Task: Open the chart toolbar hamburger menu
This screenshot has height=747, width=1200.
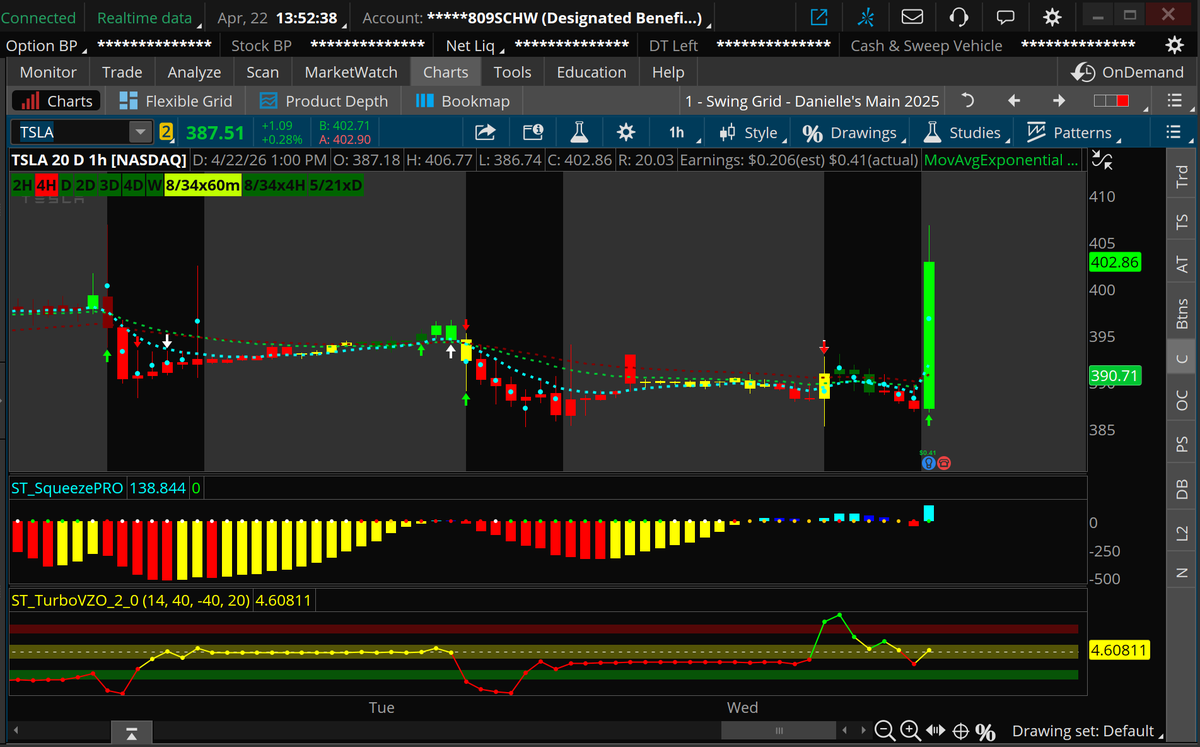Action: click(1173, 132)
